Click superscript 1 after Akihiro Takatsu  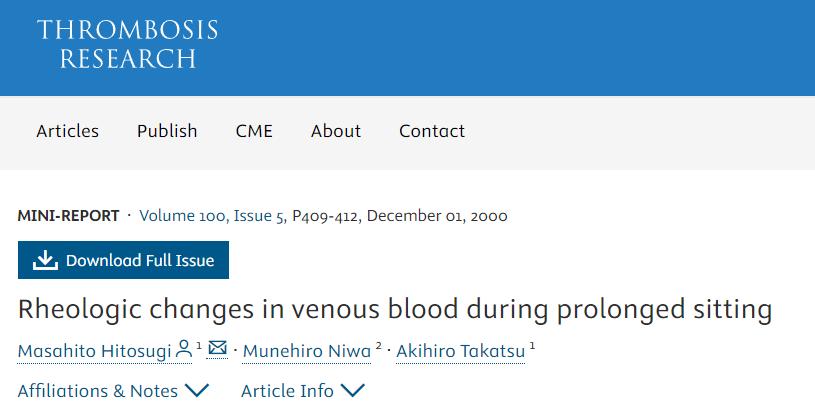532,346
